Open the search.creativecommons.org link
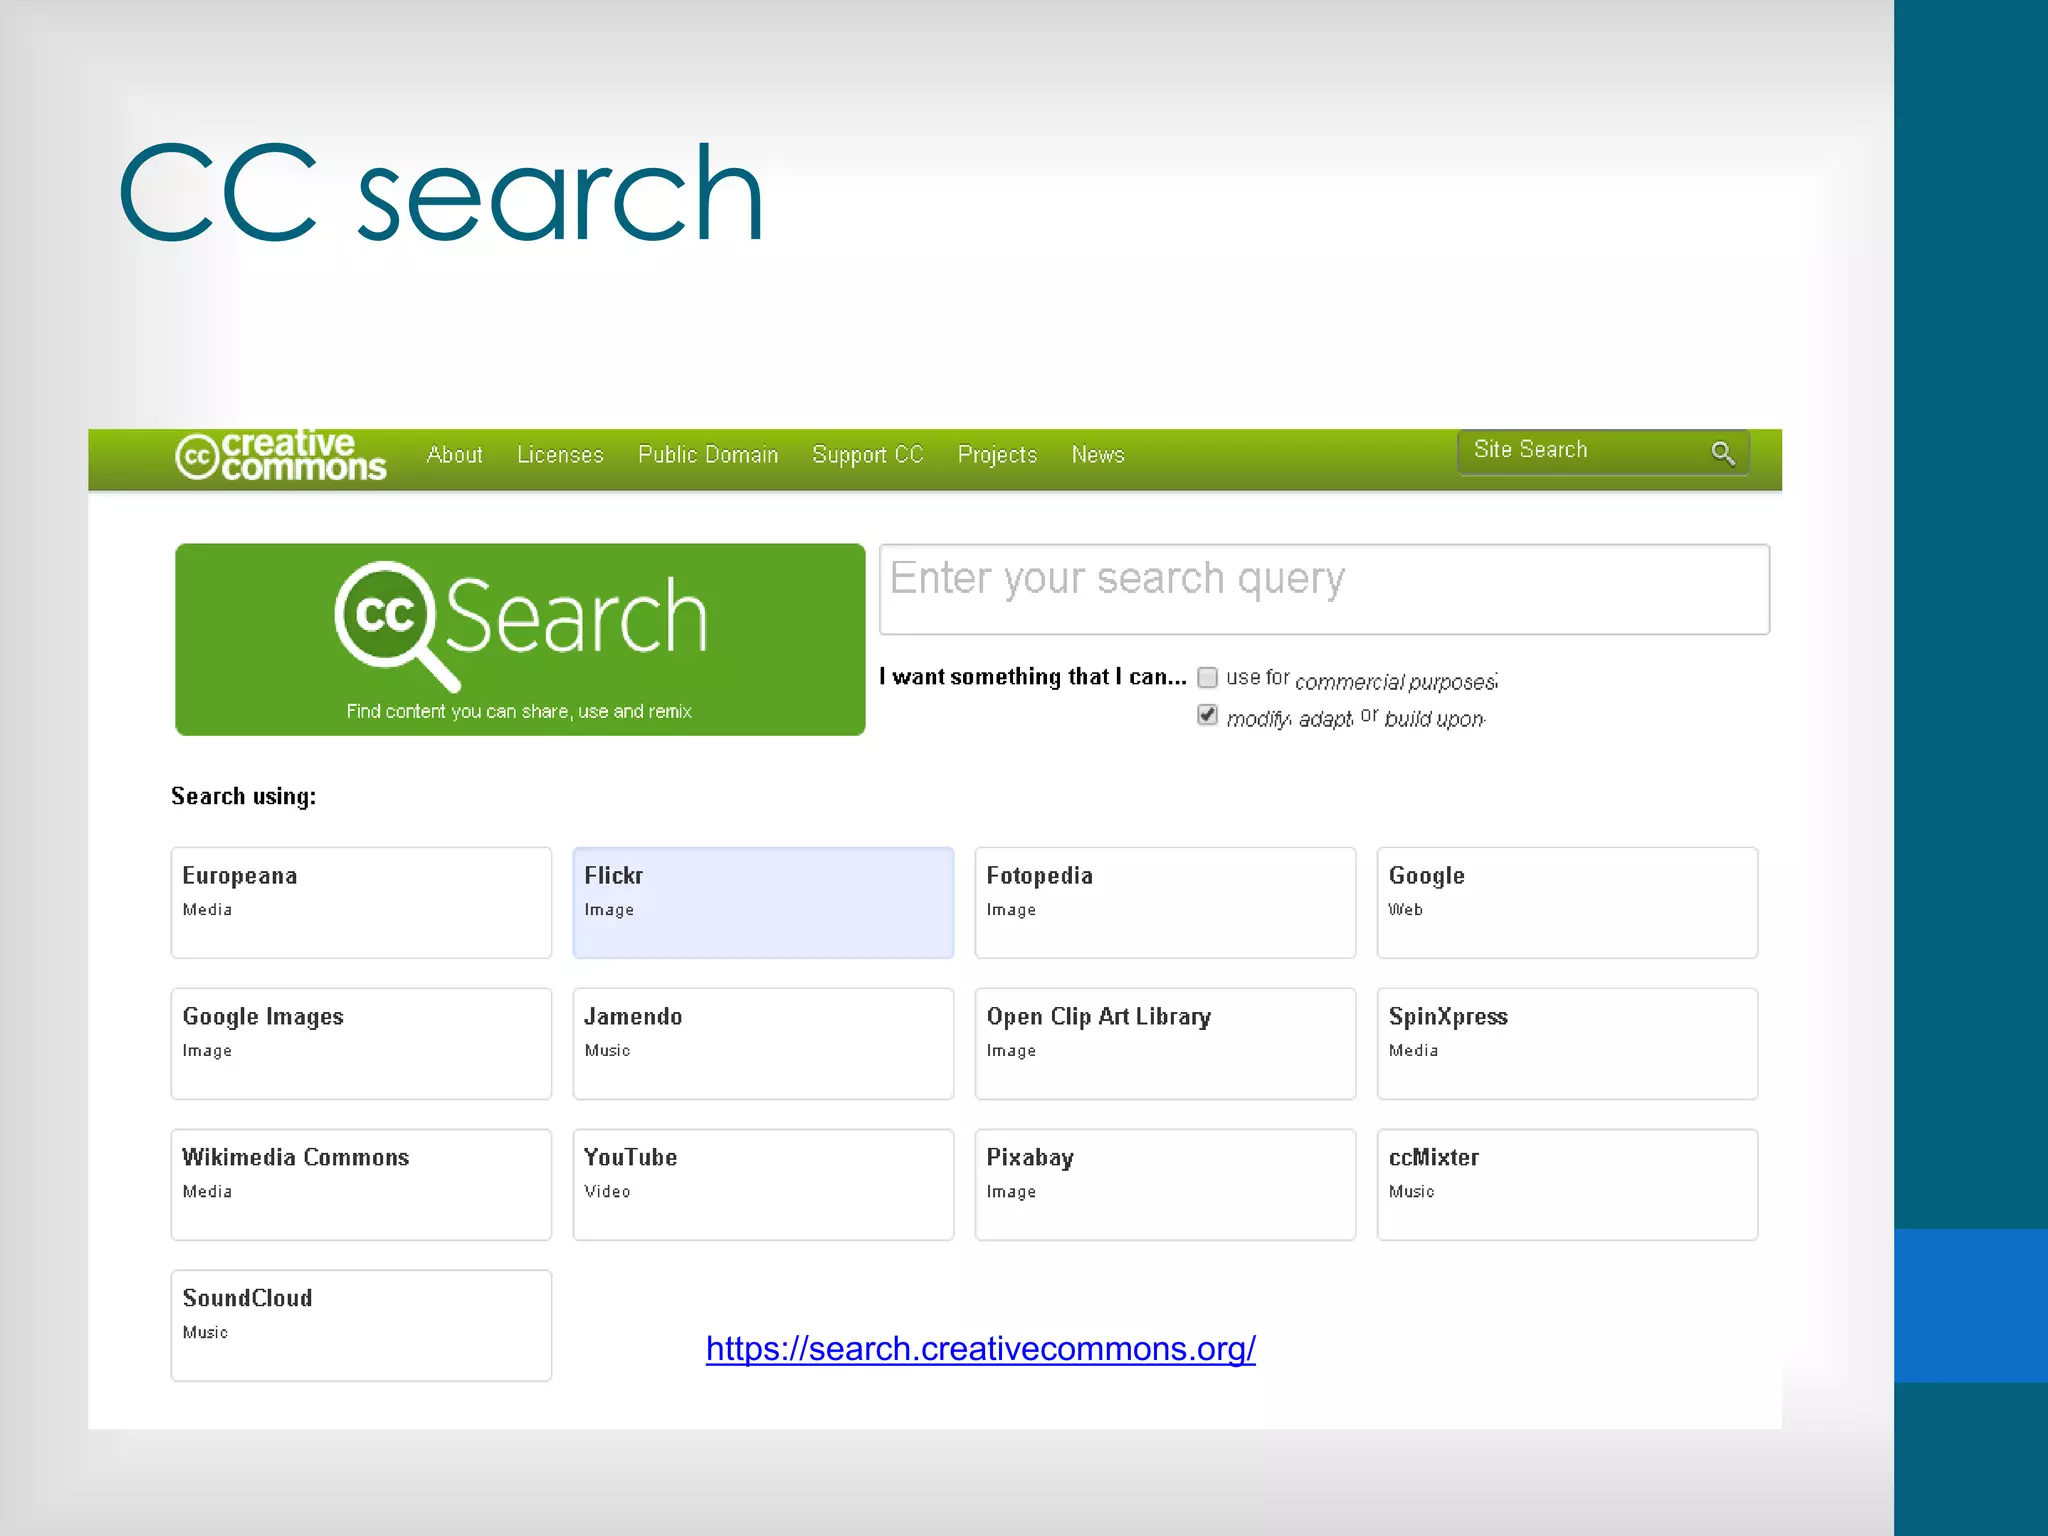 click(x=980, y=1349)
